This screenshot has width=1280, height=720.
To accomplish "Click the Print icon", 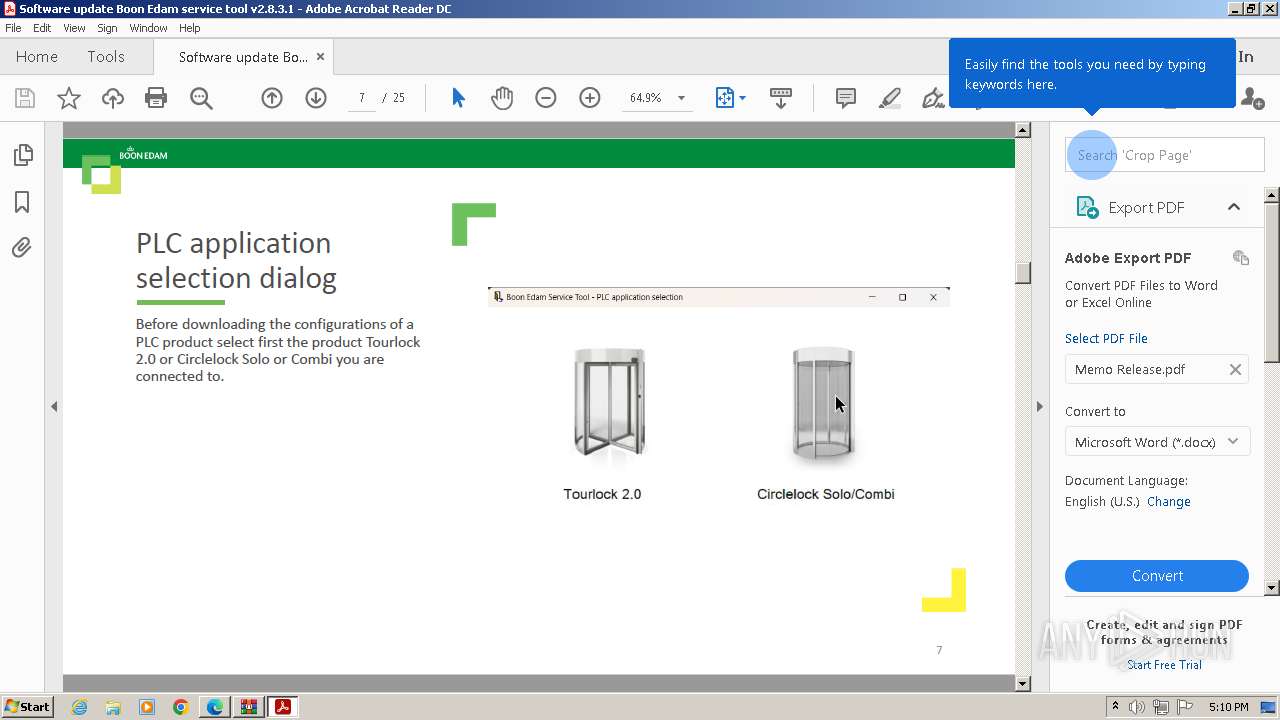I will (156, 98).
